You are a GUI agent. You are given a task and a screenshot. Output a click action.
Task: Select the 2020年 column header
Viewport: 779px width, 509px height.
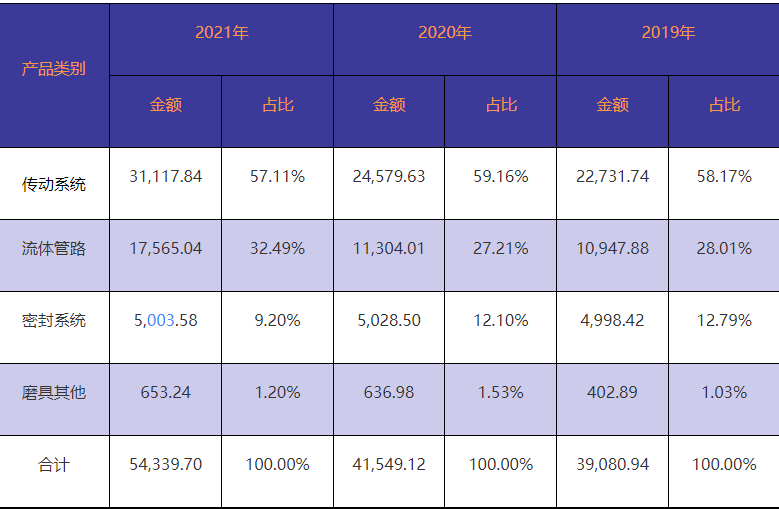coord(445,32)
